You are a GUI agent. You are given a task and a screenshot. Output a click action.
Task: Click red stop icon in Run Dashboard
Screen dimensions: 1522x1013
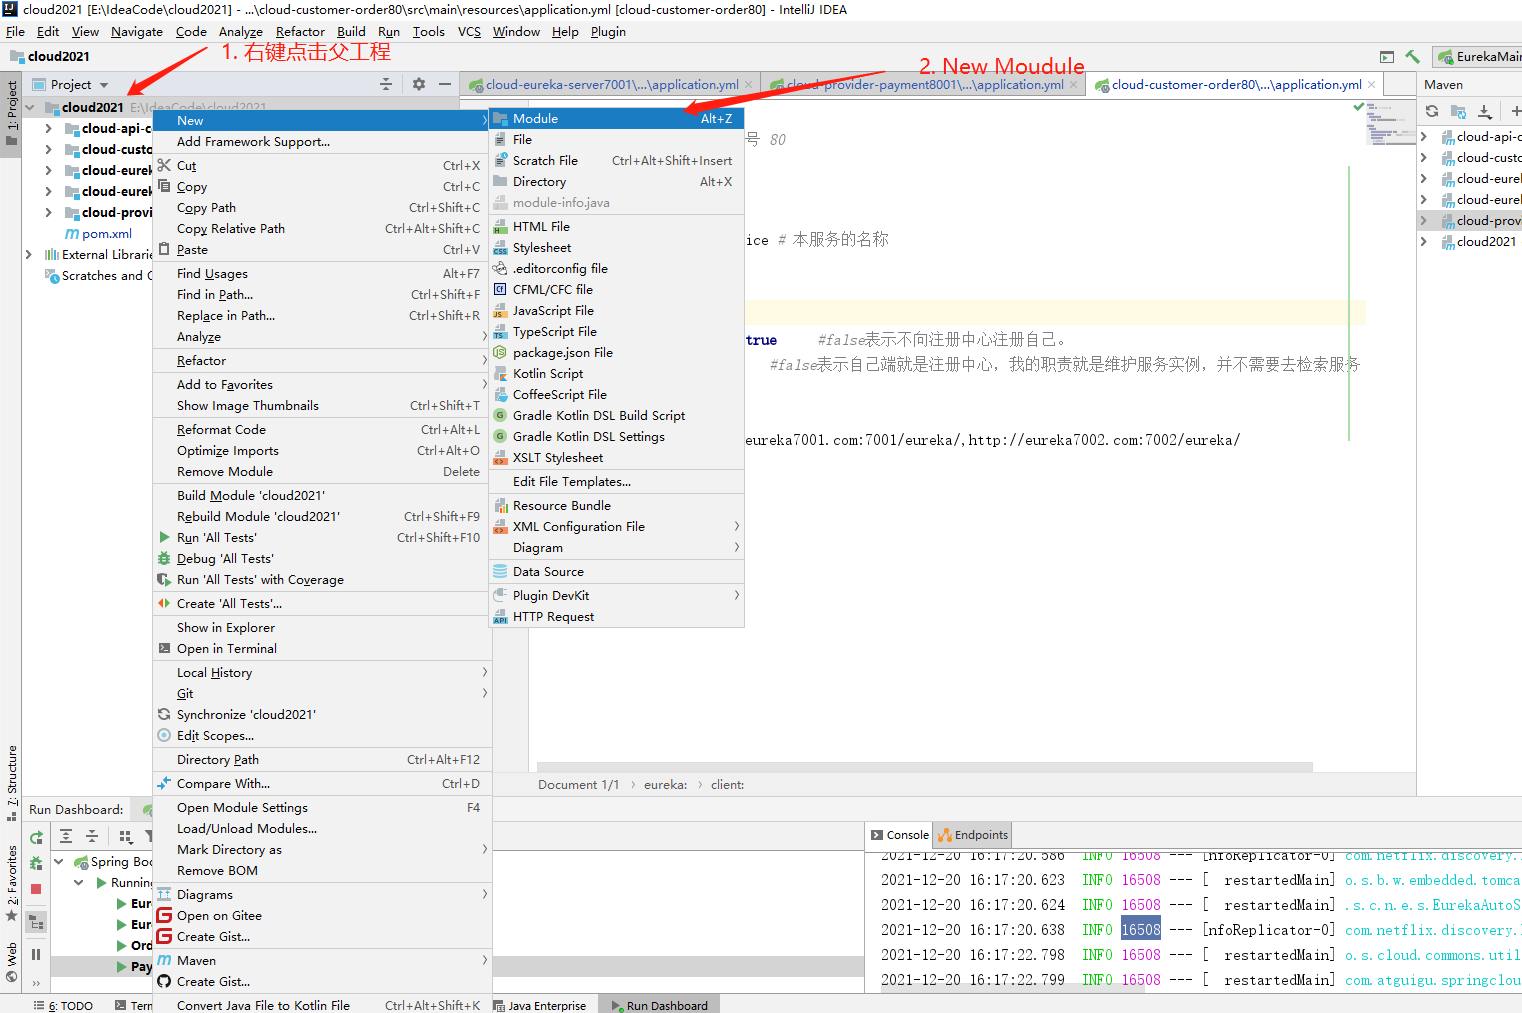click(36, 889)
